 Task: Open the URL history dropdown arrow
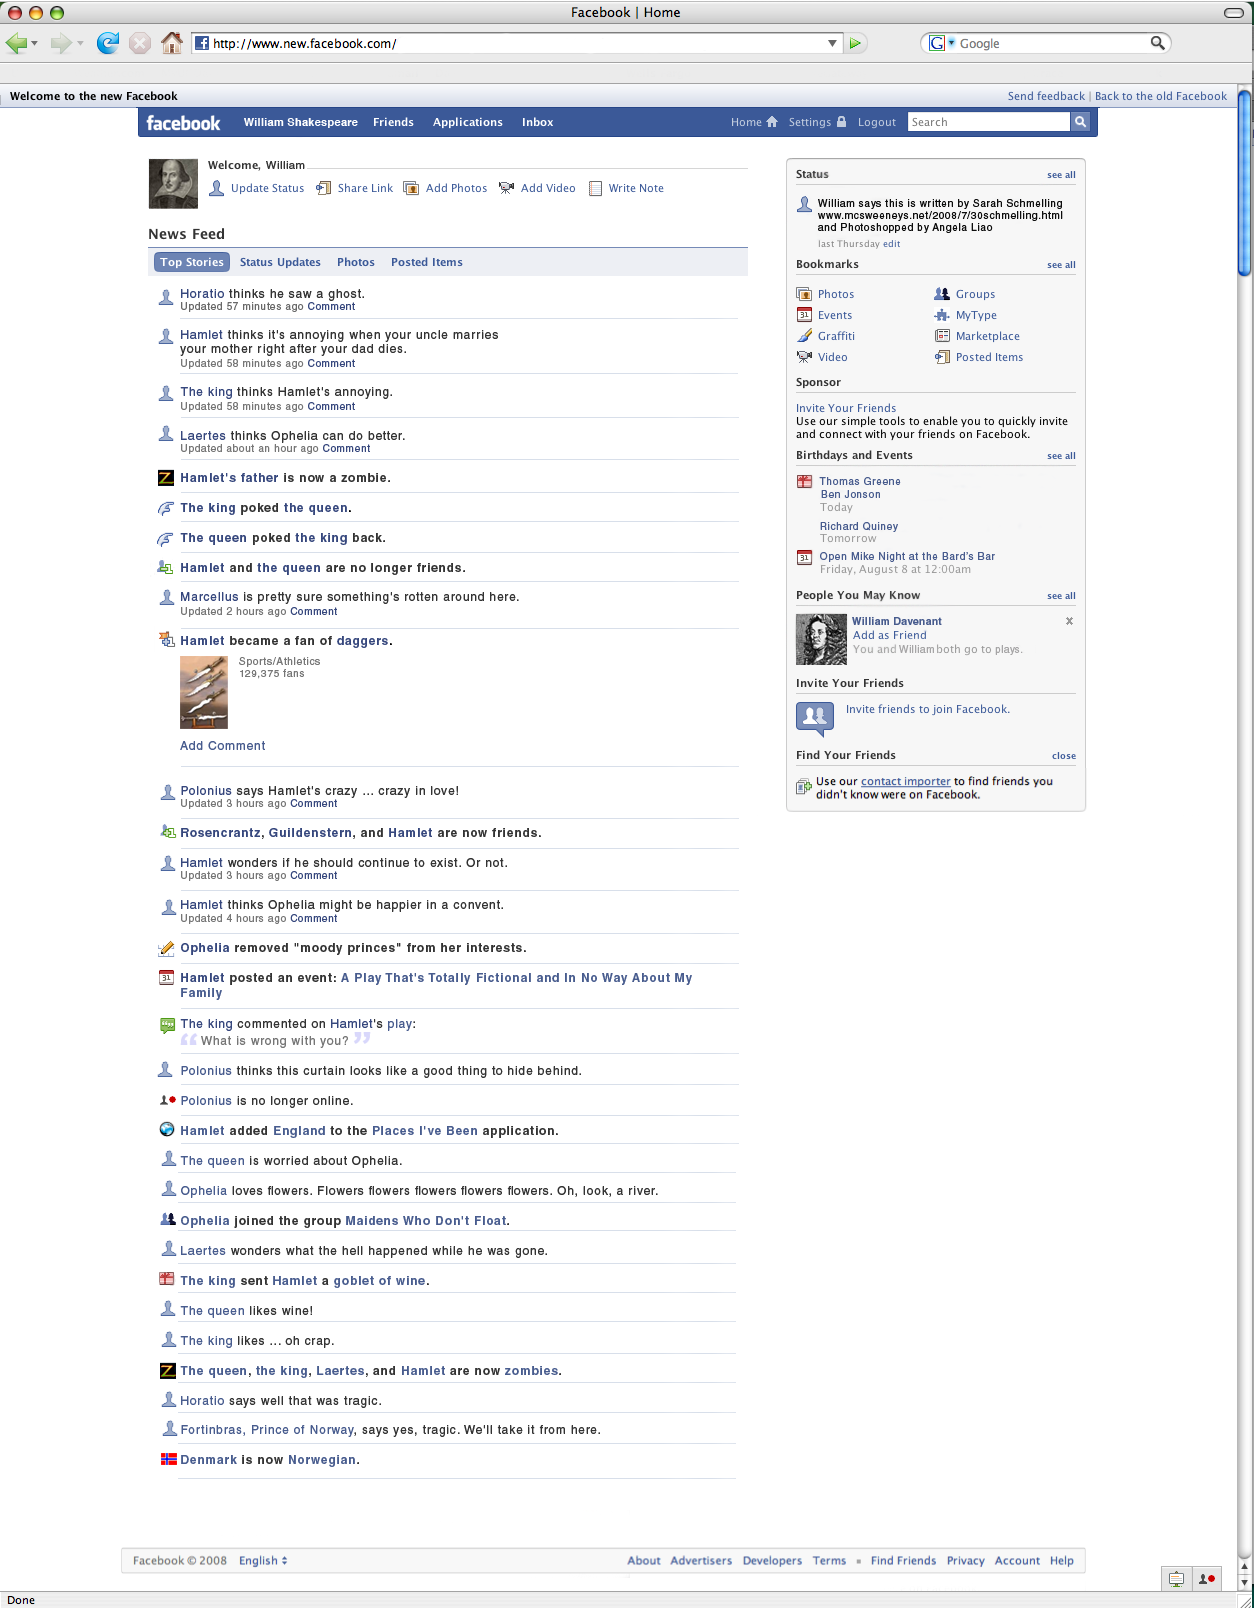[832, 43]
